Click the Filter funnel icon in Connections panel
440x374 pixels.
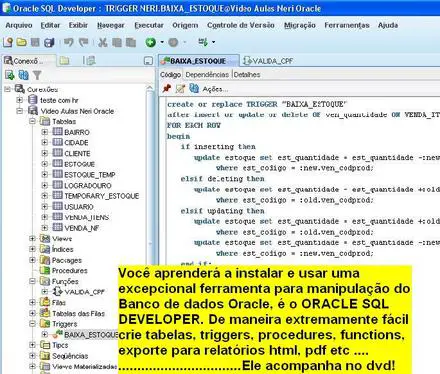click(37, 75)
